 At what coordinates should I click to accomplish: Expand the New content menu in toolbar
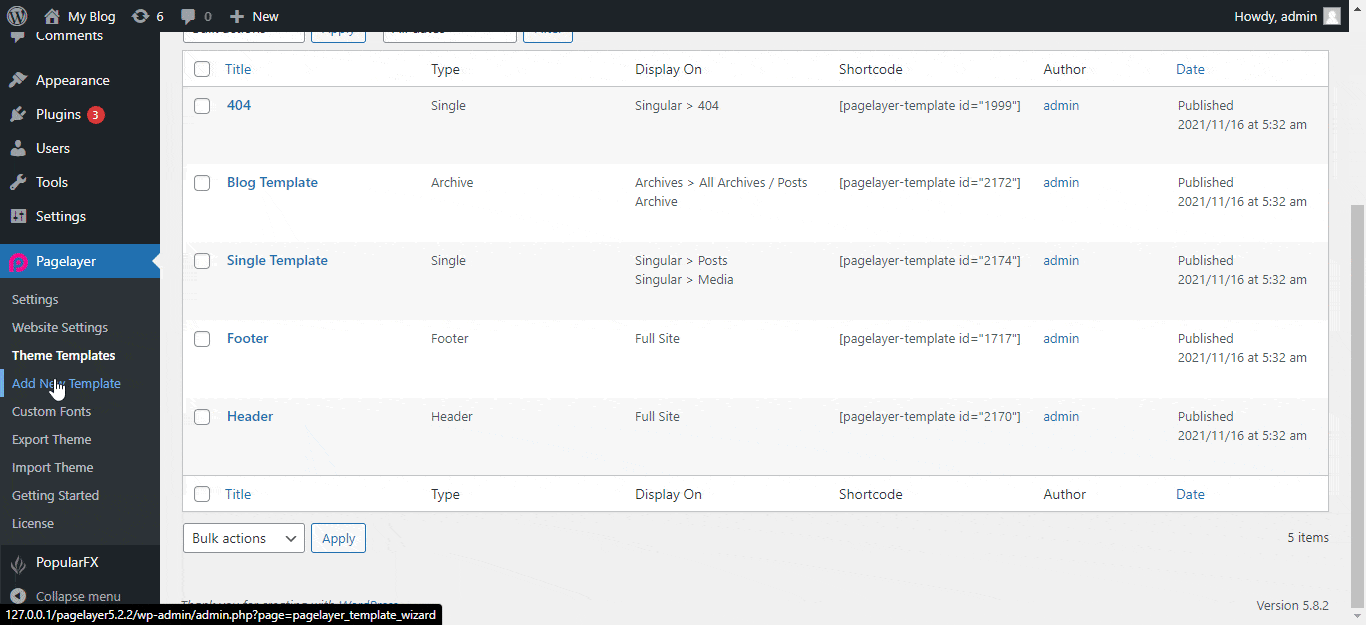(254, 16)
